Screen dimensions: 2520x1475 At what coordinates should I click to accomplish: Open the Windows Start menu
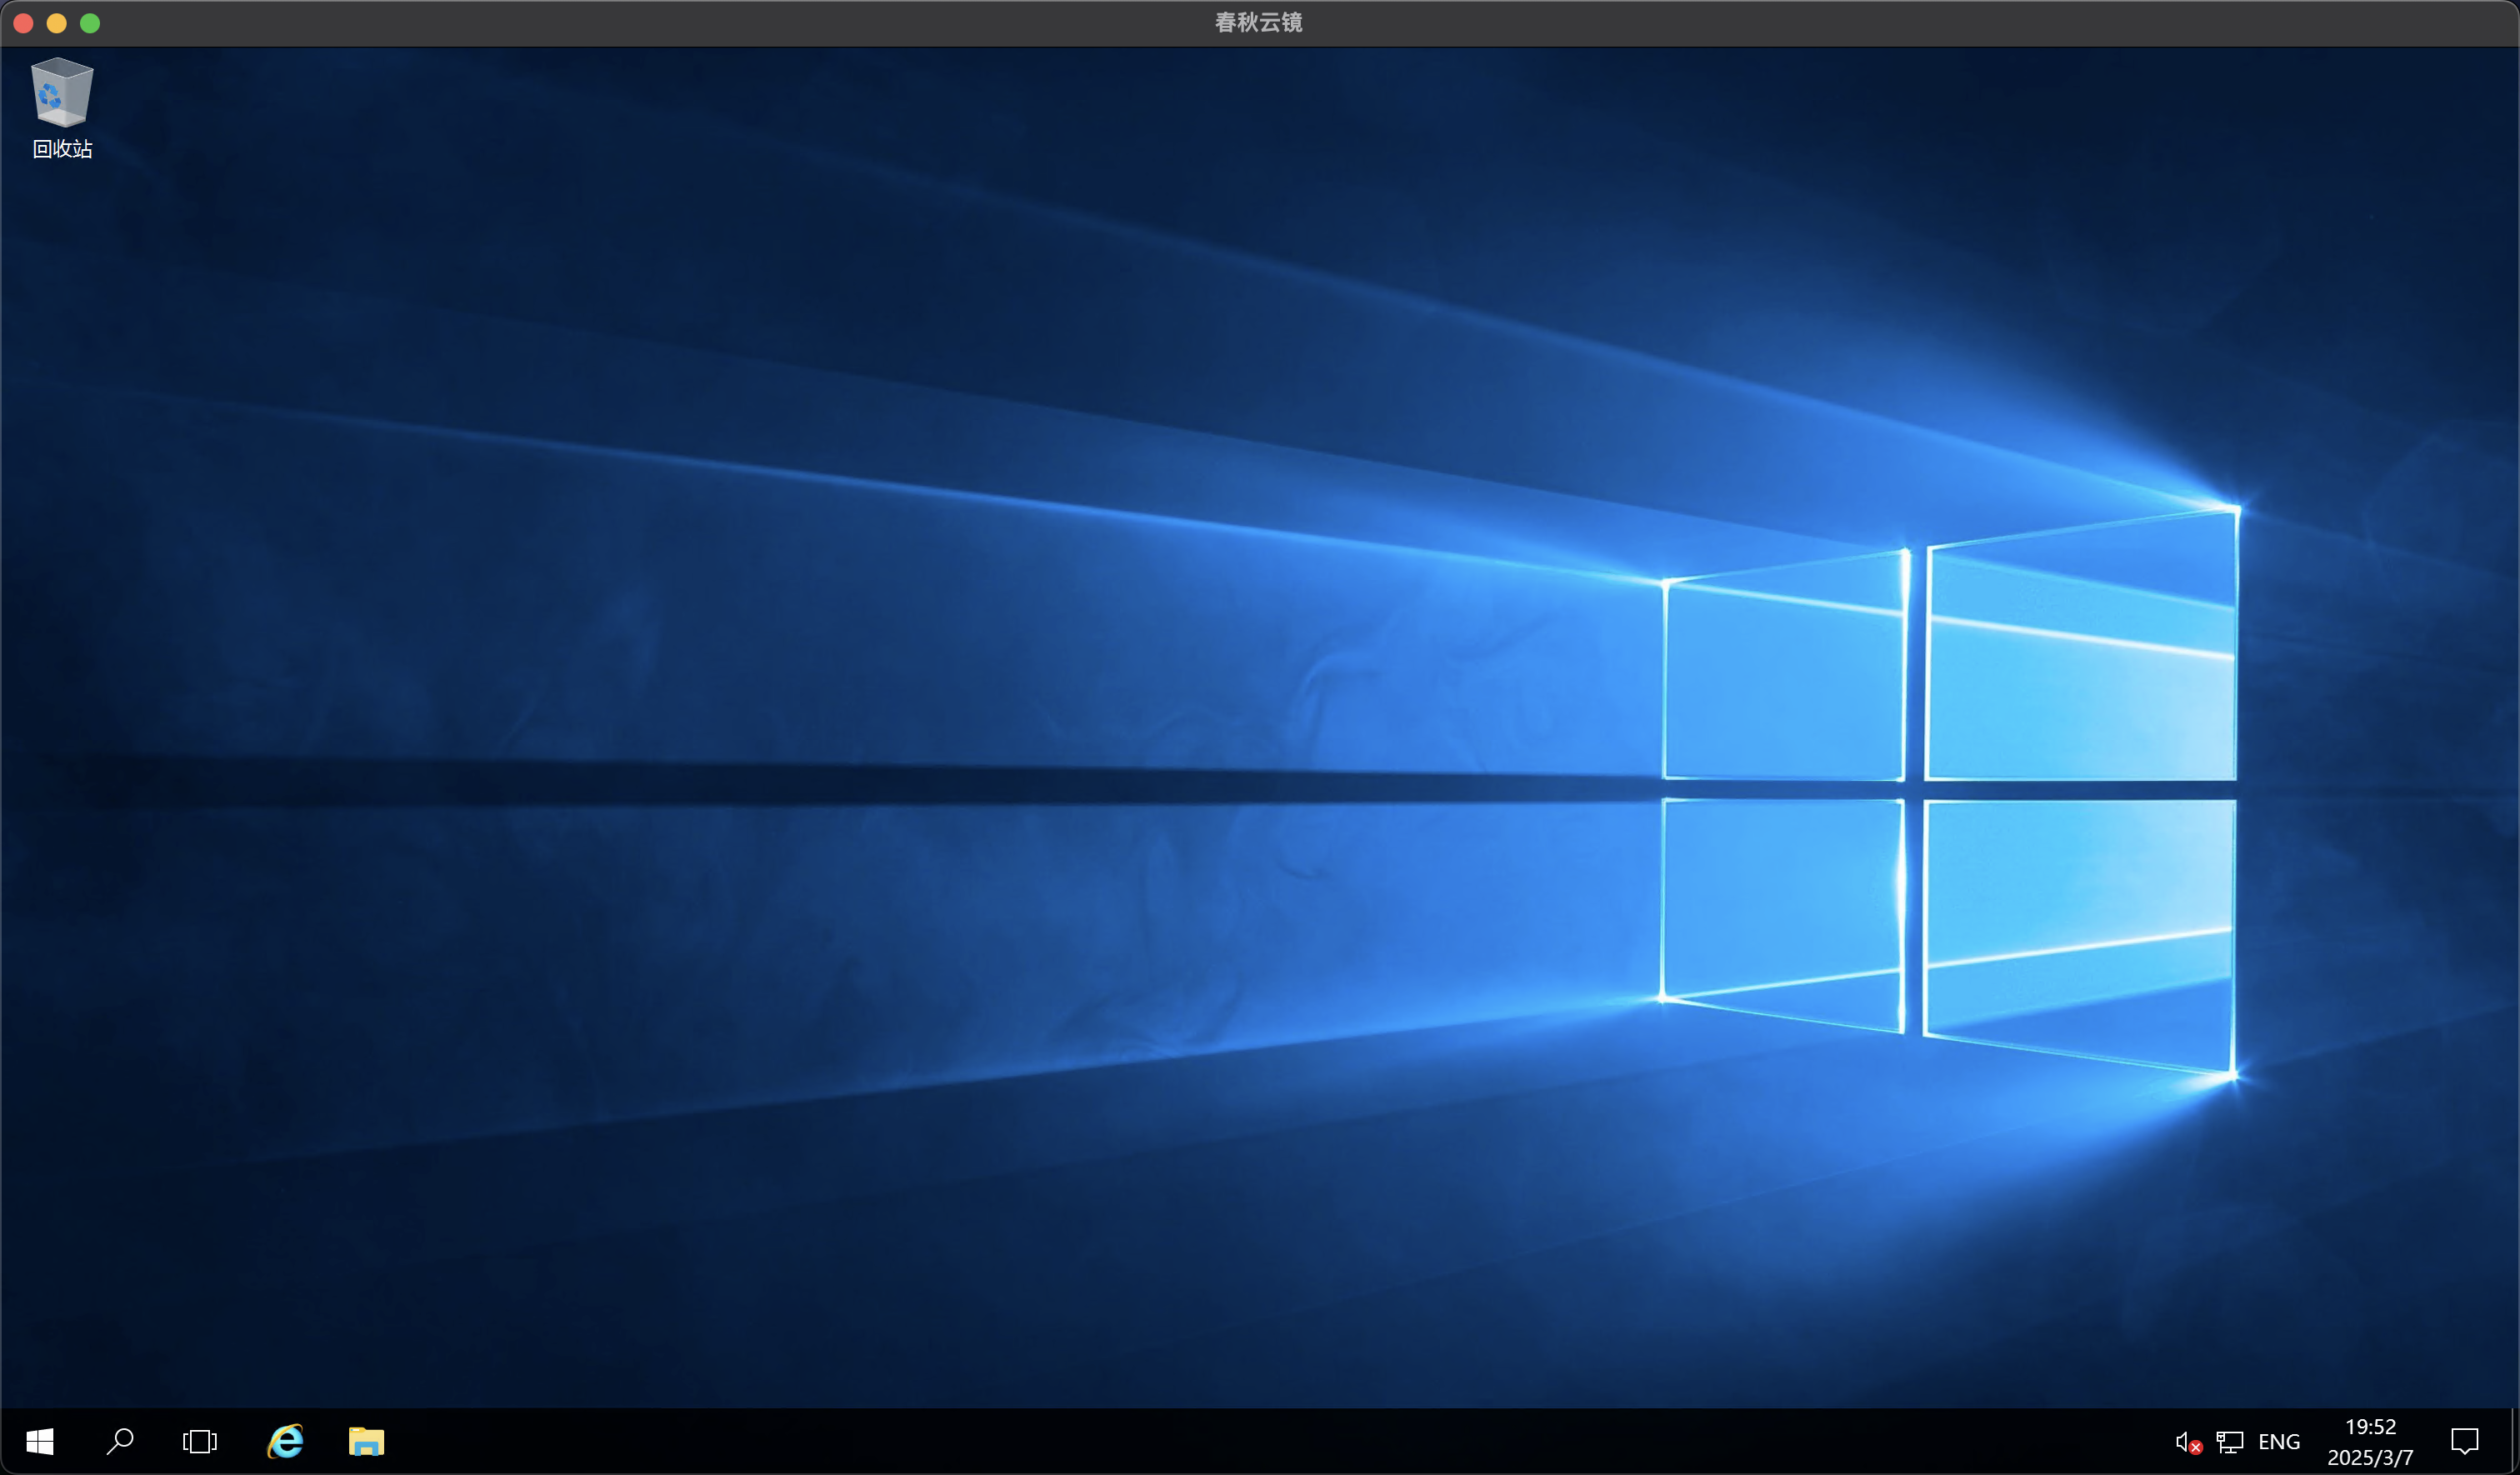click(40, 1441)
